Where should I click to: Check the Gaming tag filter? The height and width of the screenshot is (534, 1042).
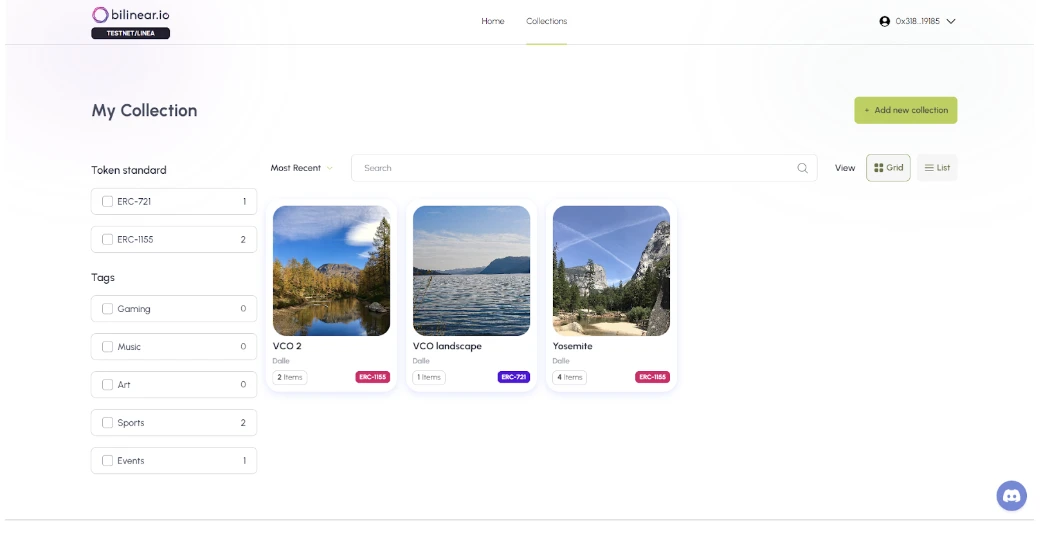107,309
